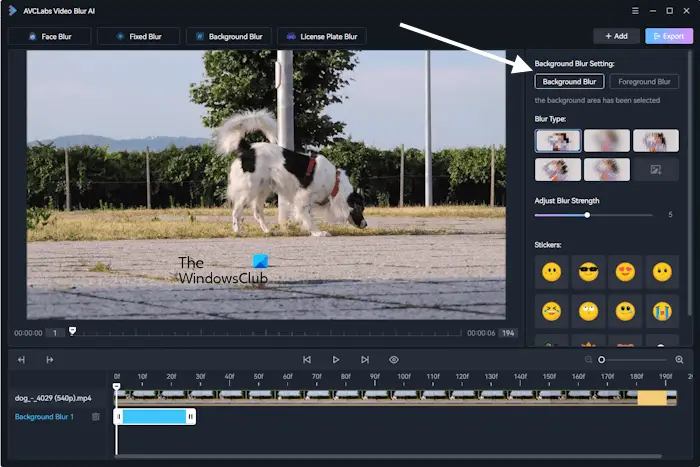
Task: Click the Export button
Action: 668,36
